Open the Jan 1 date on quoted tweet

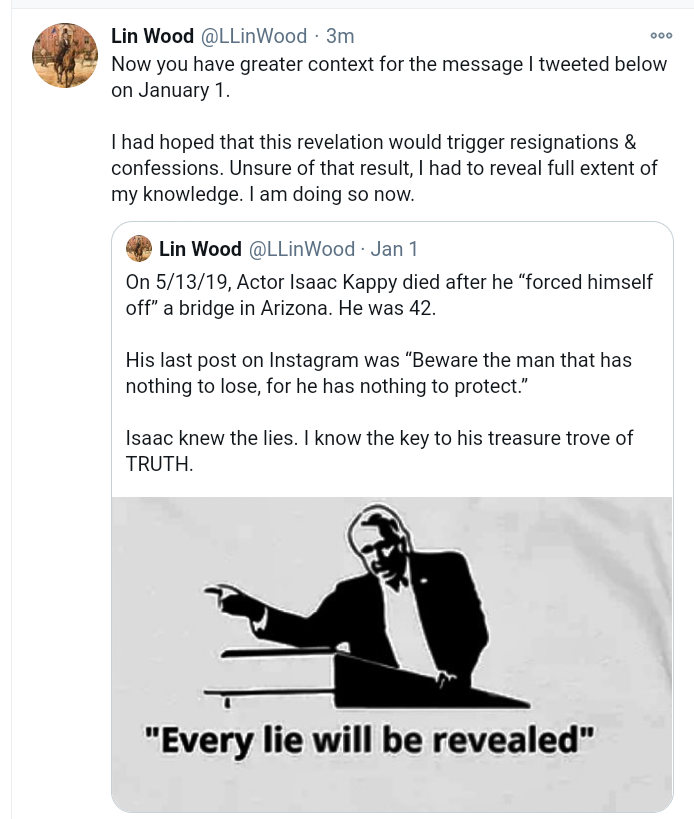[394, 249]
